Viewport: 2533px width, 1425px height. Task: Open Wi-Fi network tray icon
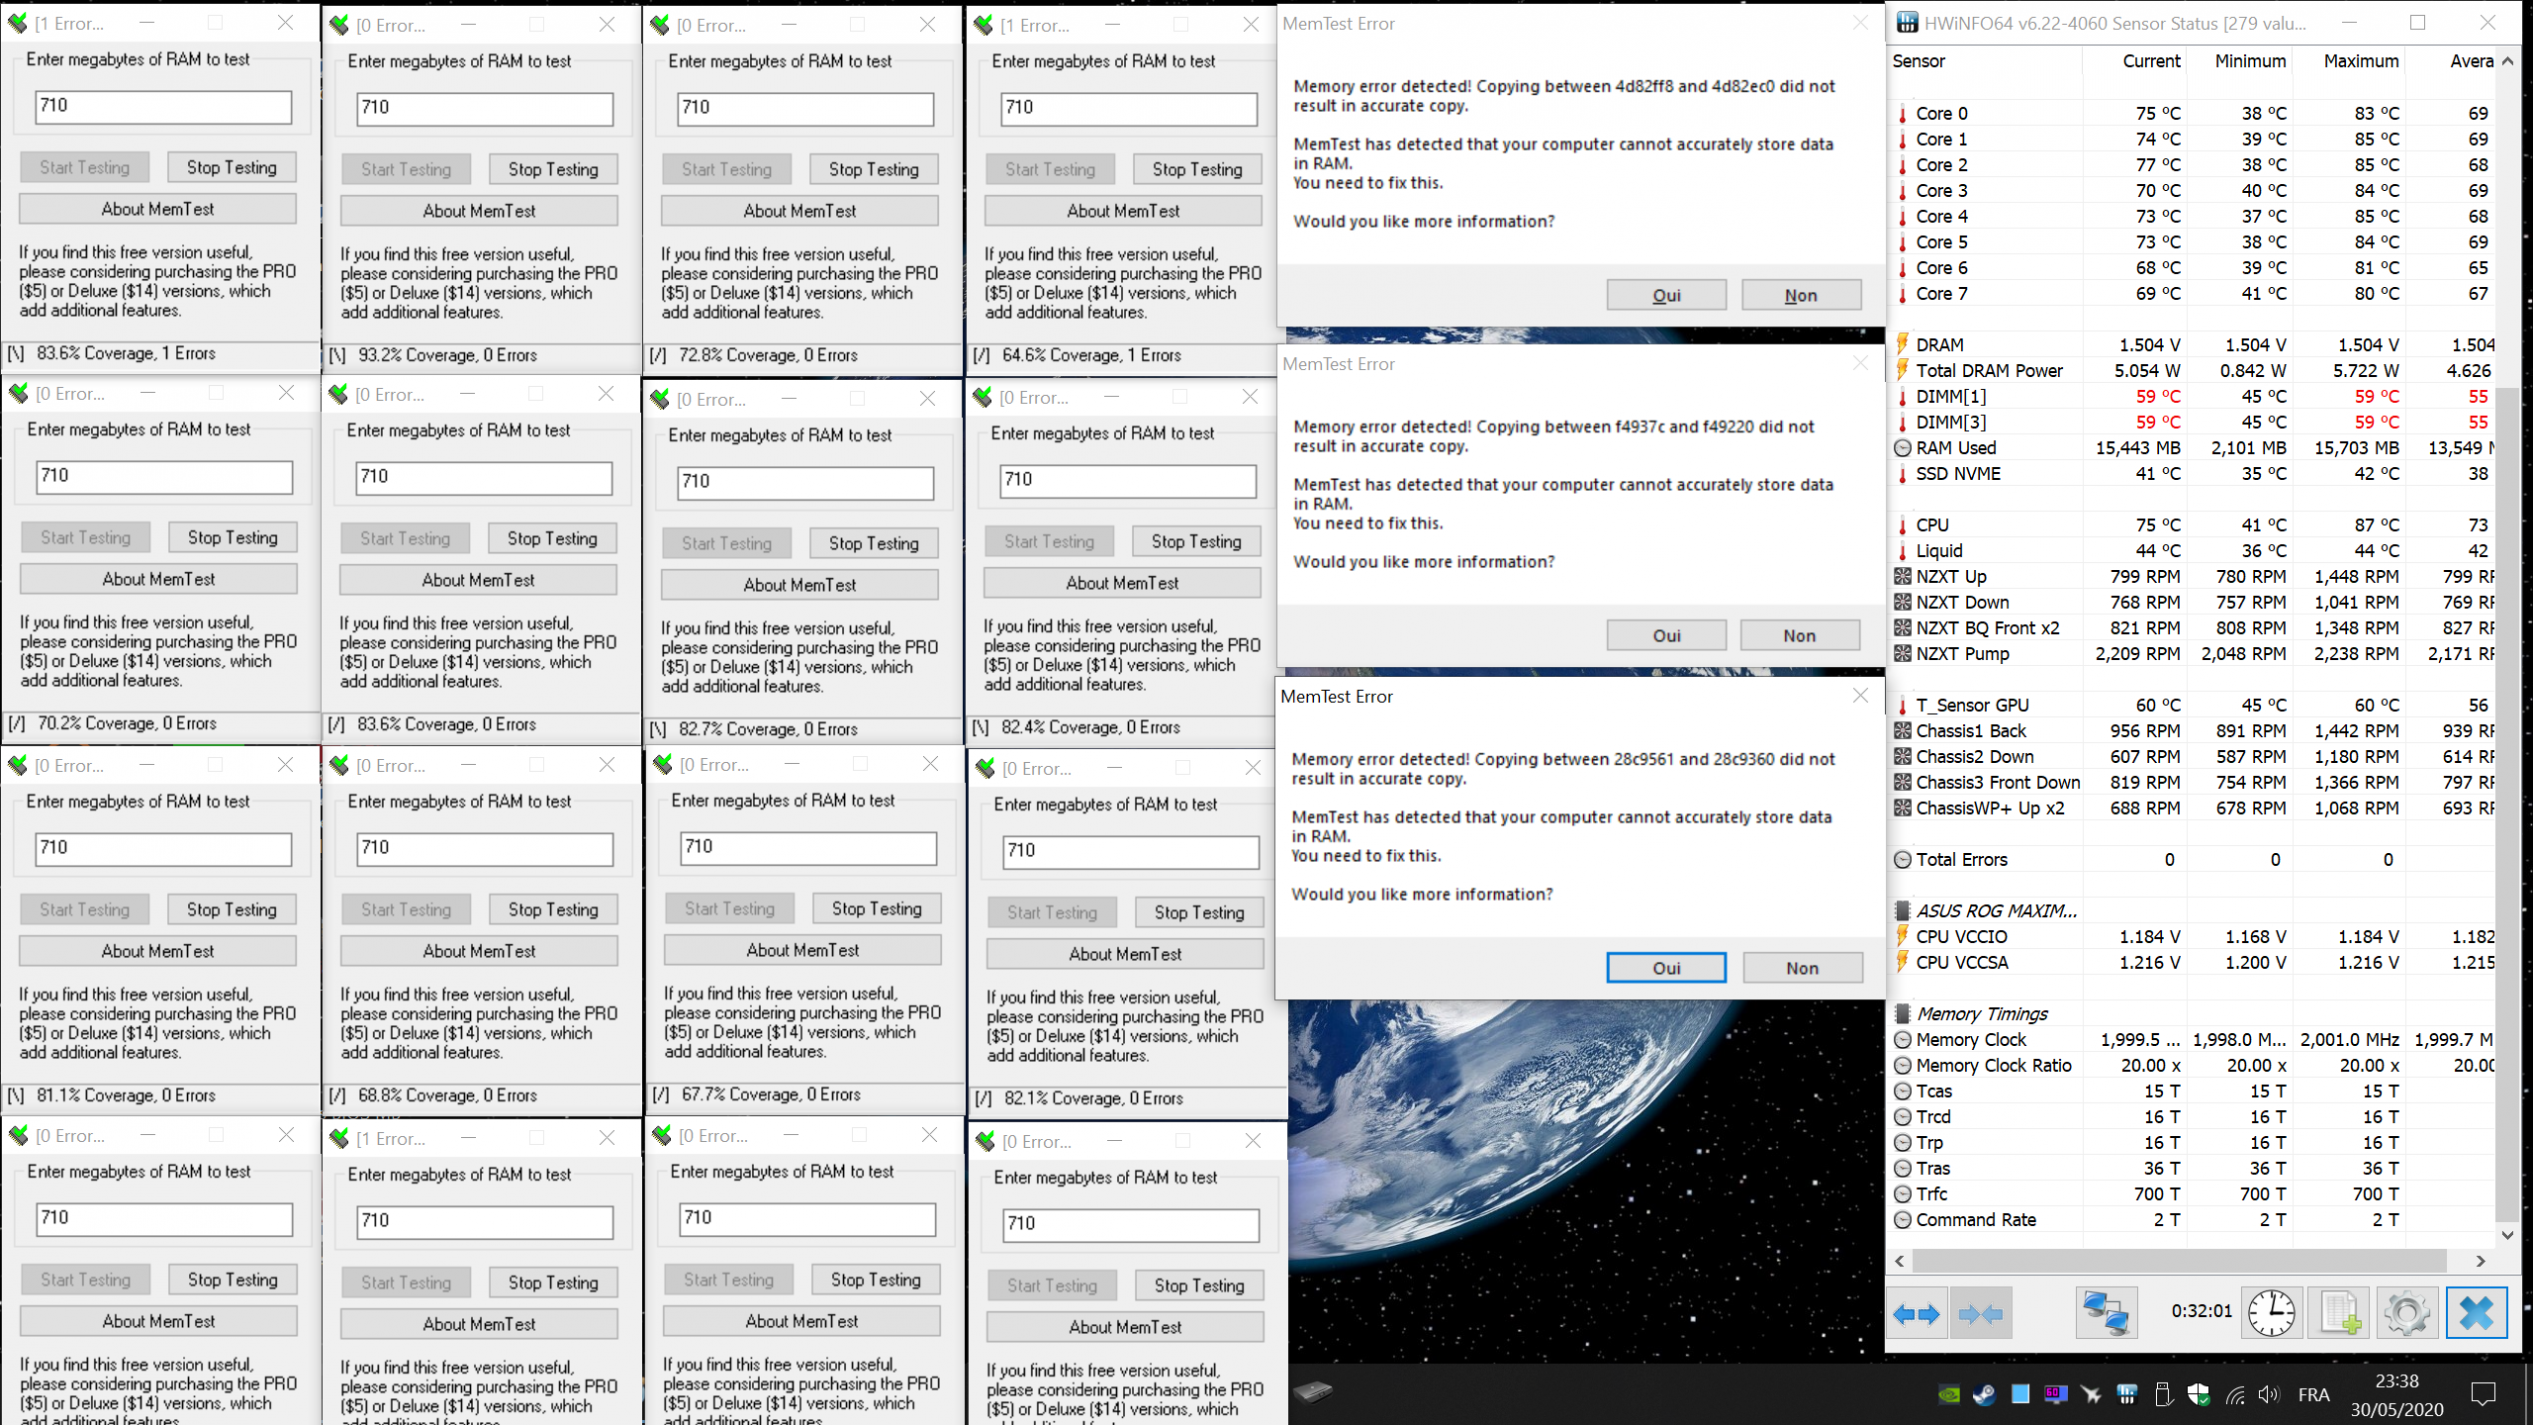click(2235, 1394)
